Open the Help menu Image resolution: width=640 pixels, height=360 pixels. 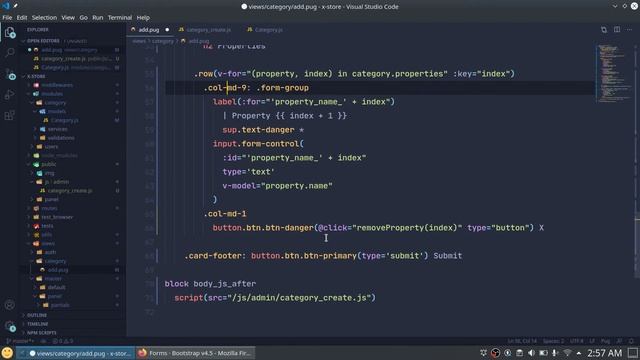143,18
